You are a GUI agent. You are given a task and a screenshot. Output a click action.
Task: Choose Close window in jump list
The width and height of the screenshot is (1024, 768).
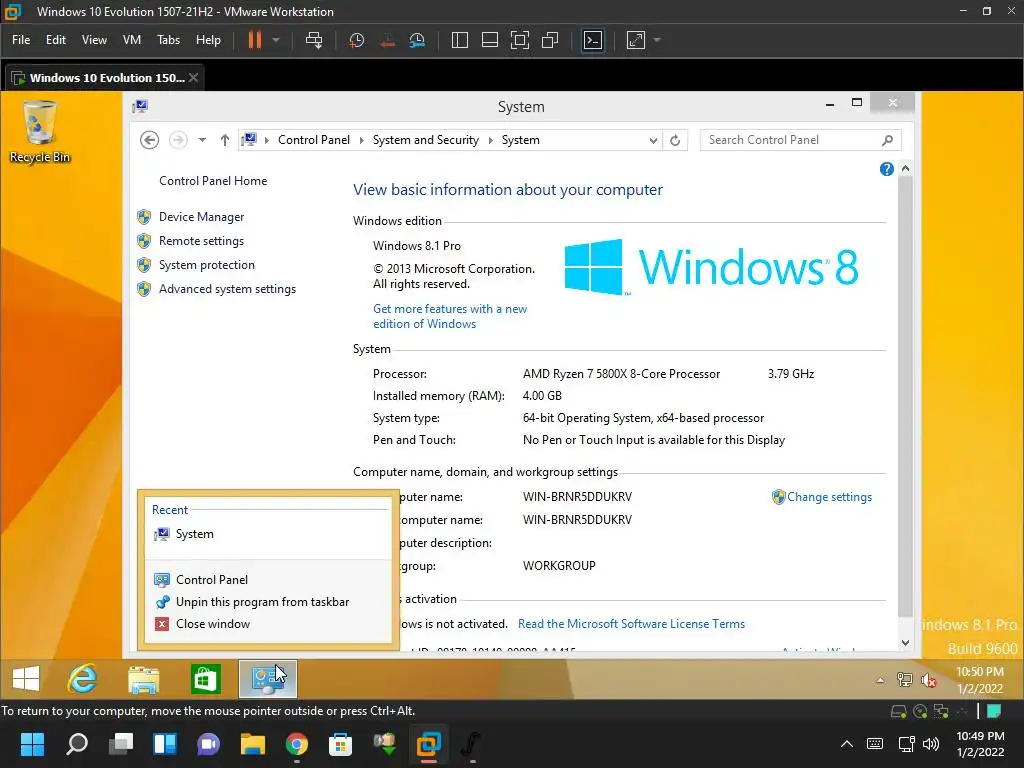point(266,624)
